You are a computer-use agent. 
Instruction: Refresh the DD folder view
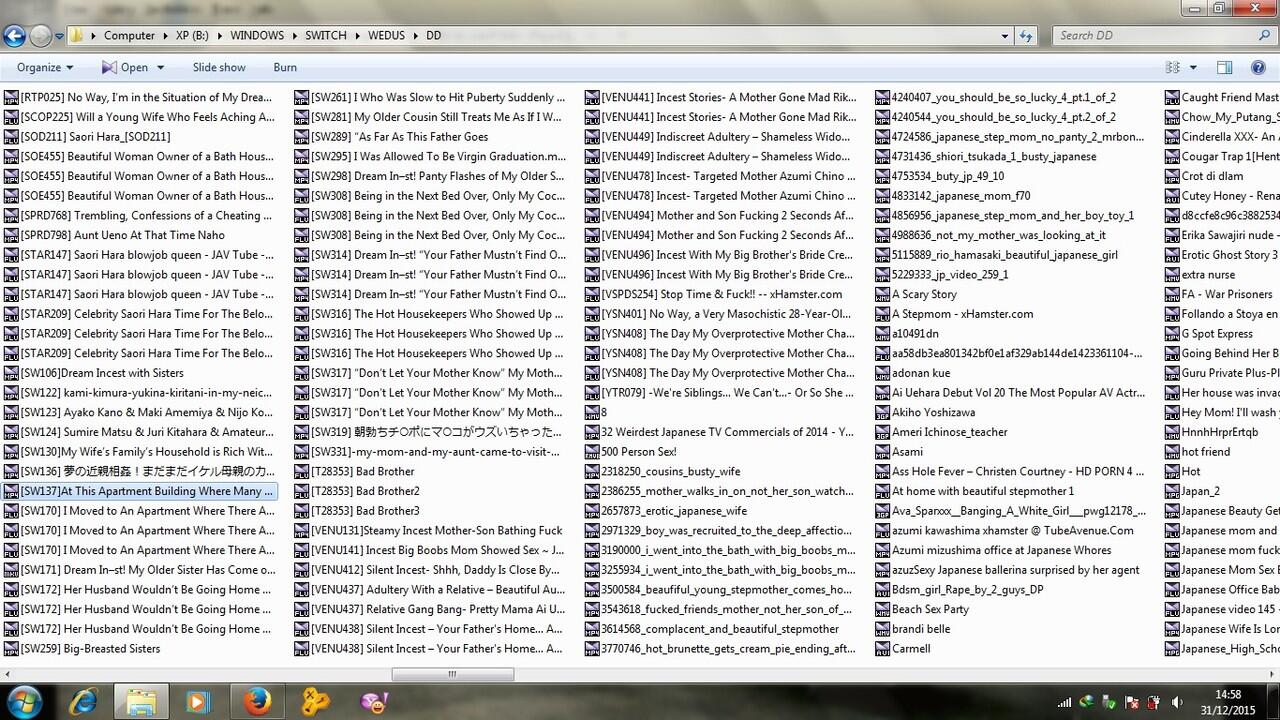pos(1026,36)
